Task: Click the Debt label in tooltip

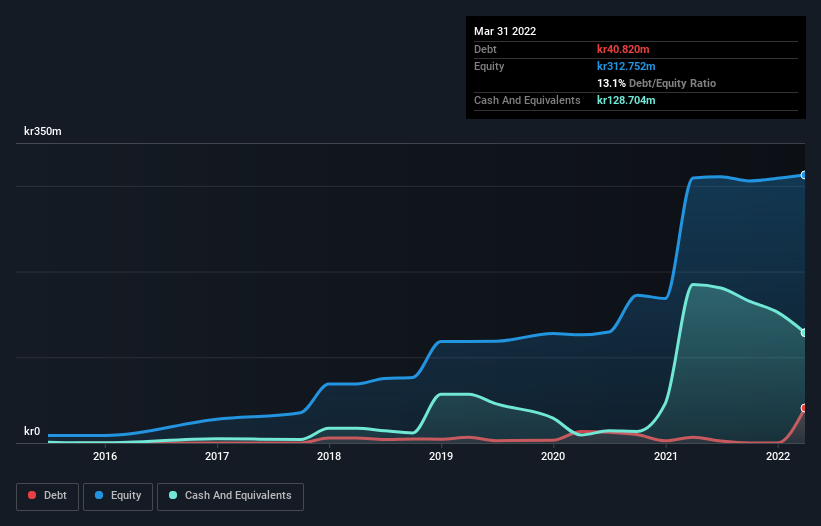Action: pos(485,49)
